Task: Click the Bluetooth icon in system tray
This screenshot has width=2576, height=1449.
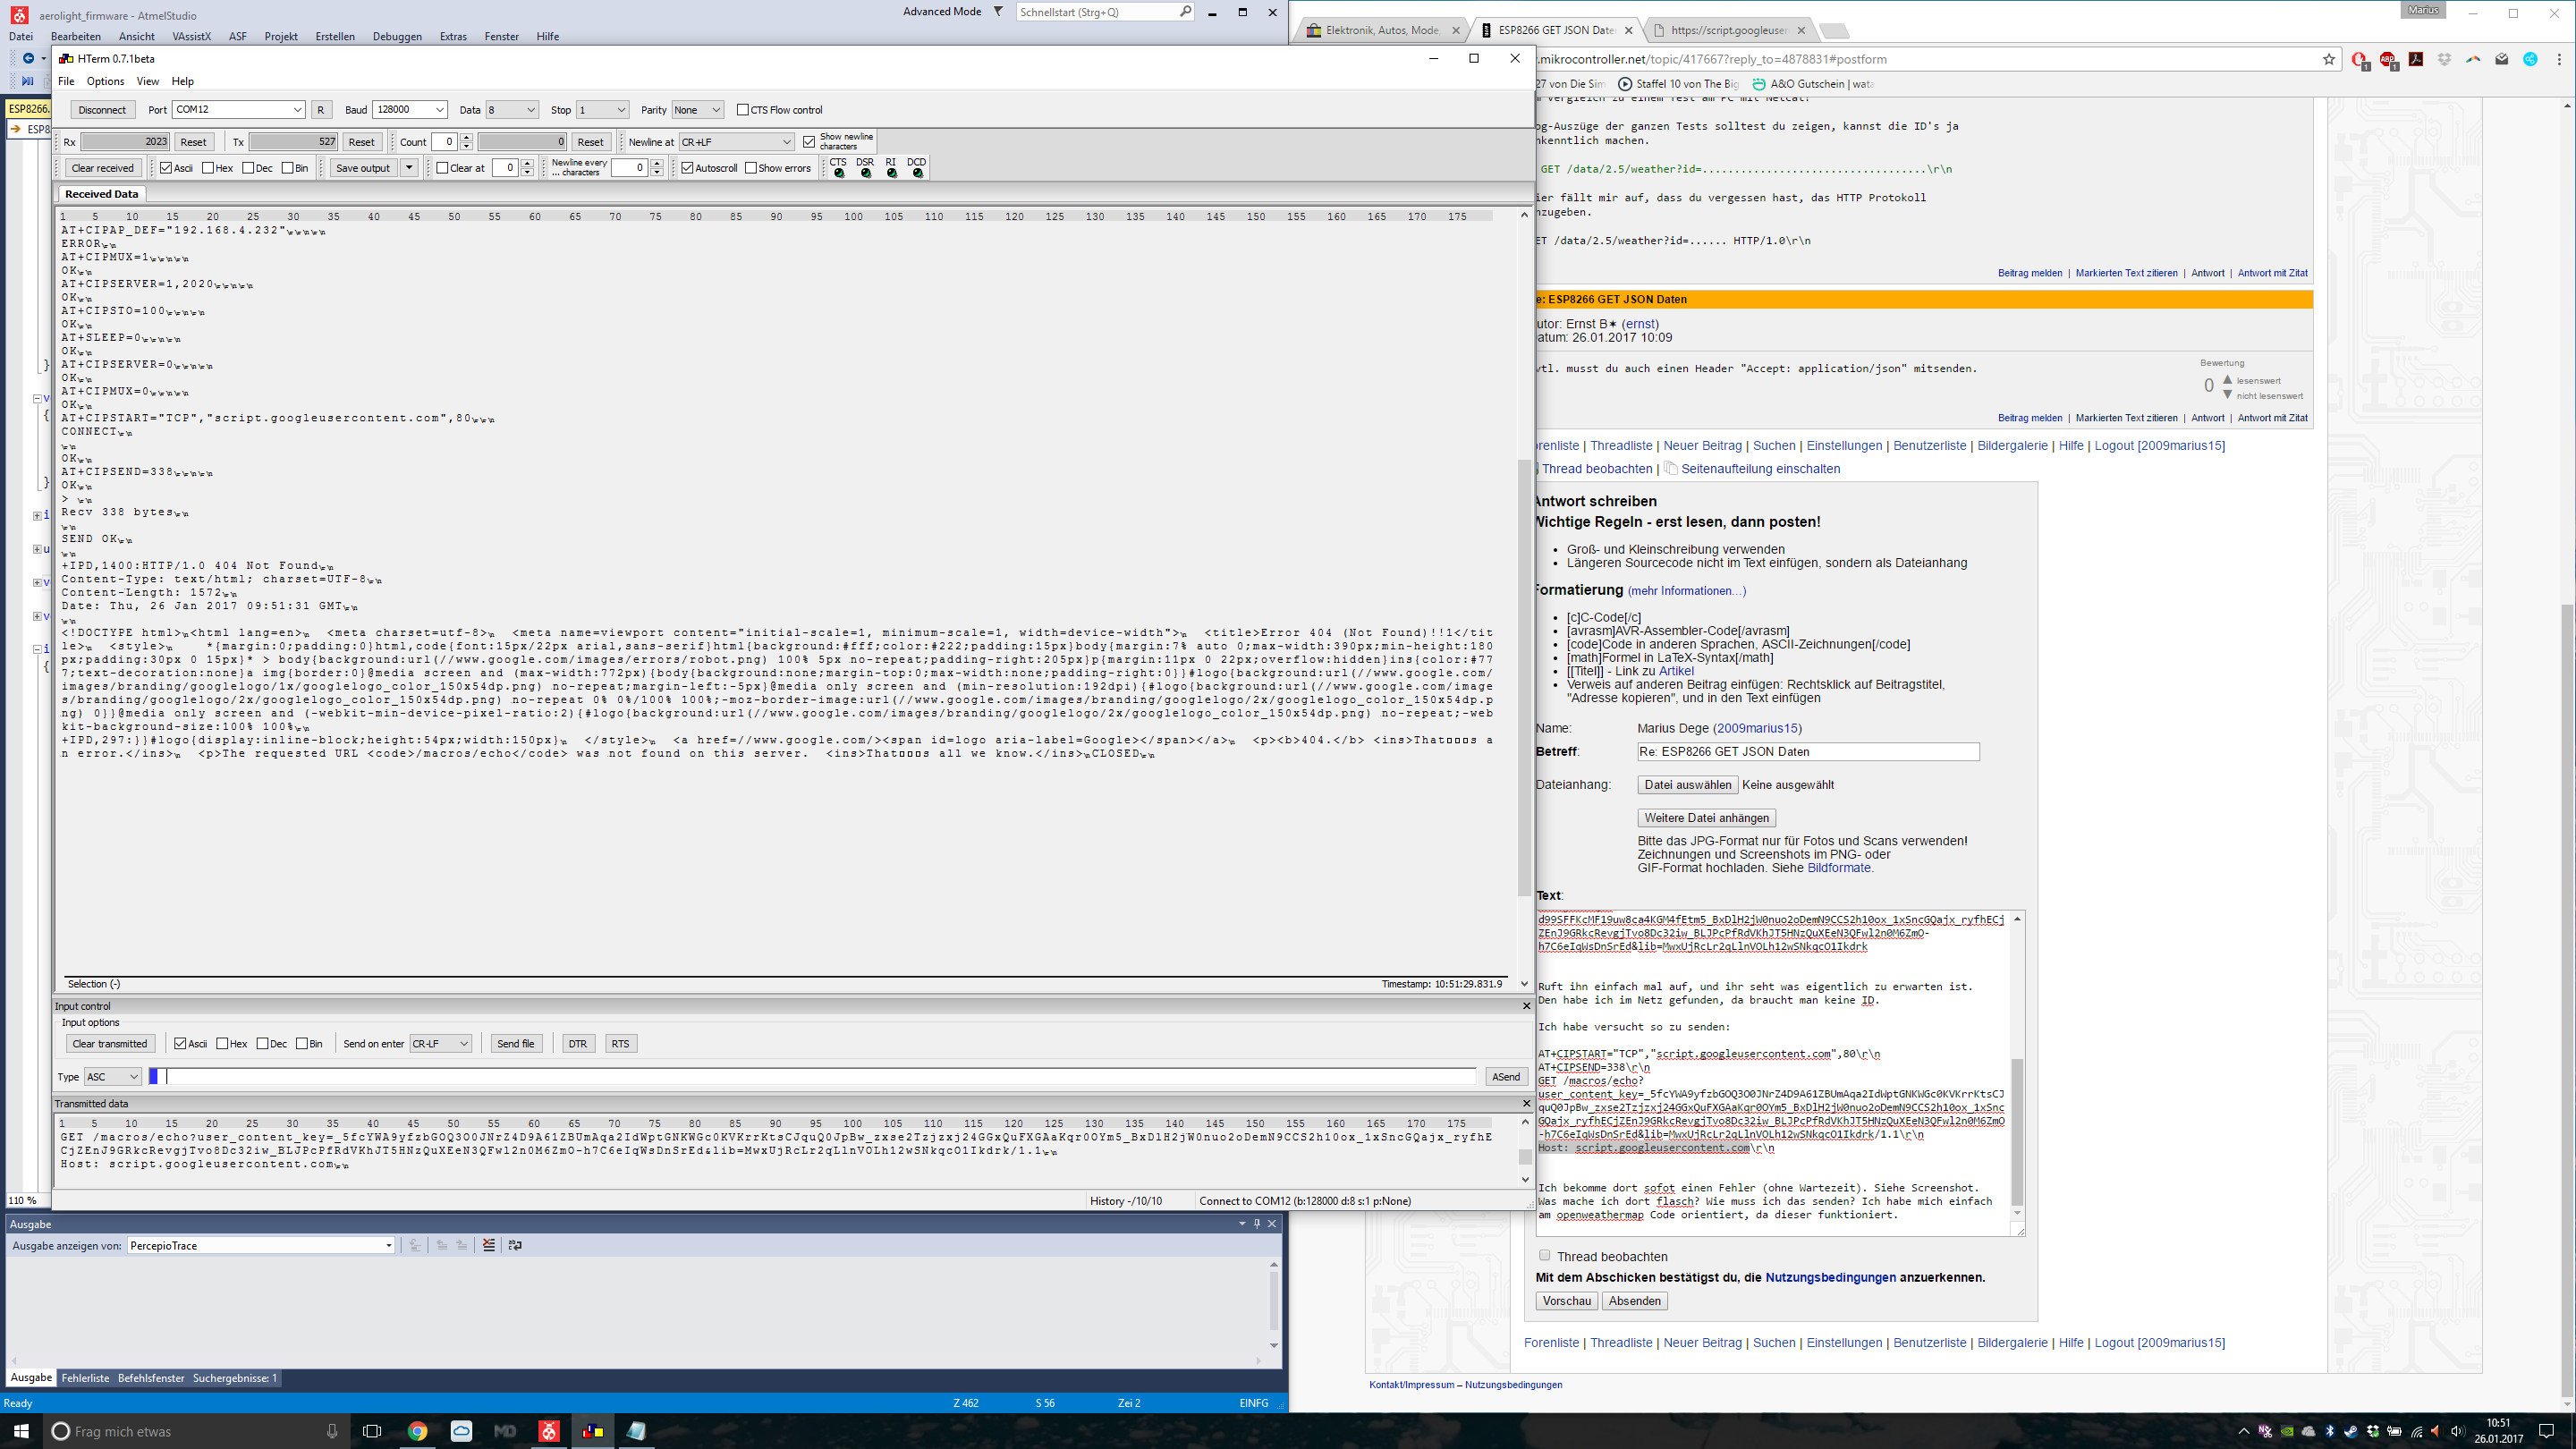Action: pos(2329,1431)
